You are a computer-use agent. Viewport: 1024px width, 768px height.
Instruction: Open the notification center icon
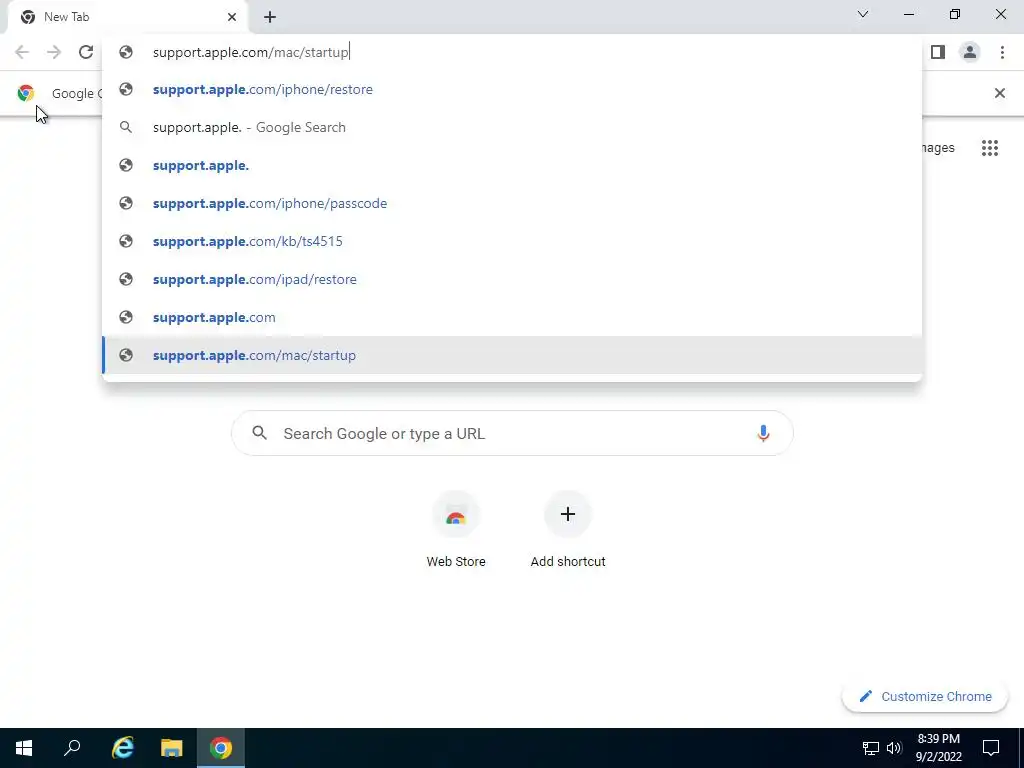point(991,748)
